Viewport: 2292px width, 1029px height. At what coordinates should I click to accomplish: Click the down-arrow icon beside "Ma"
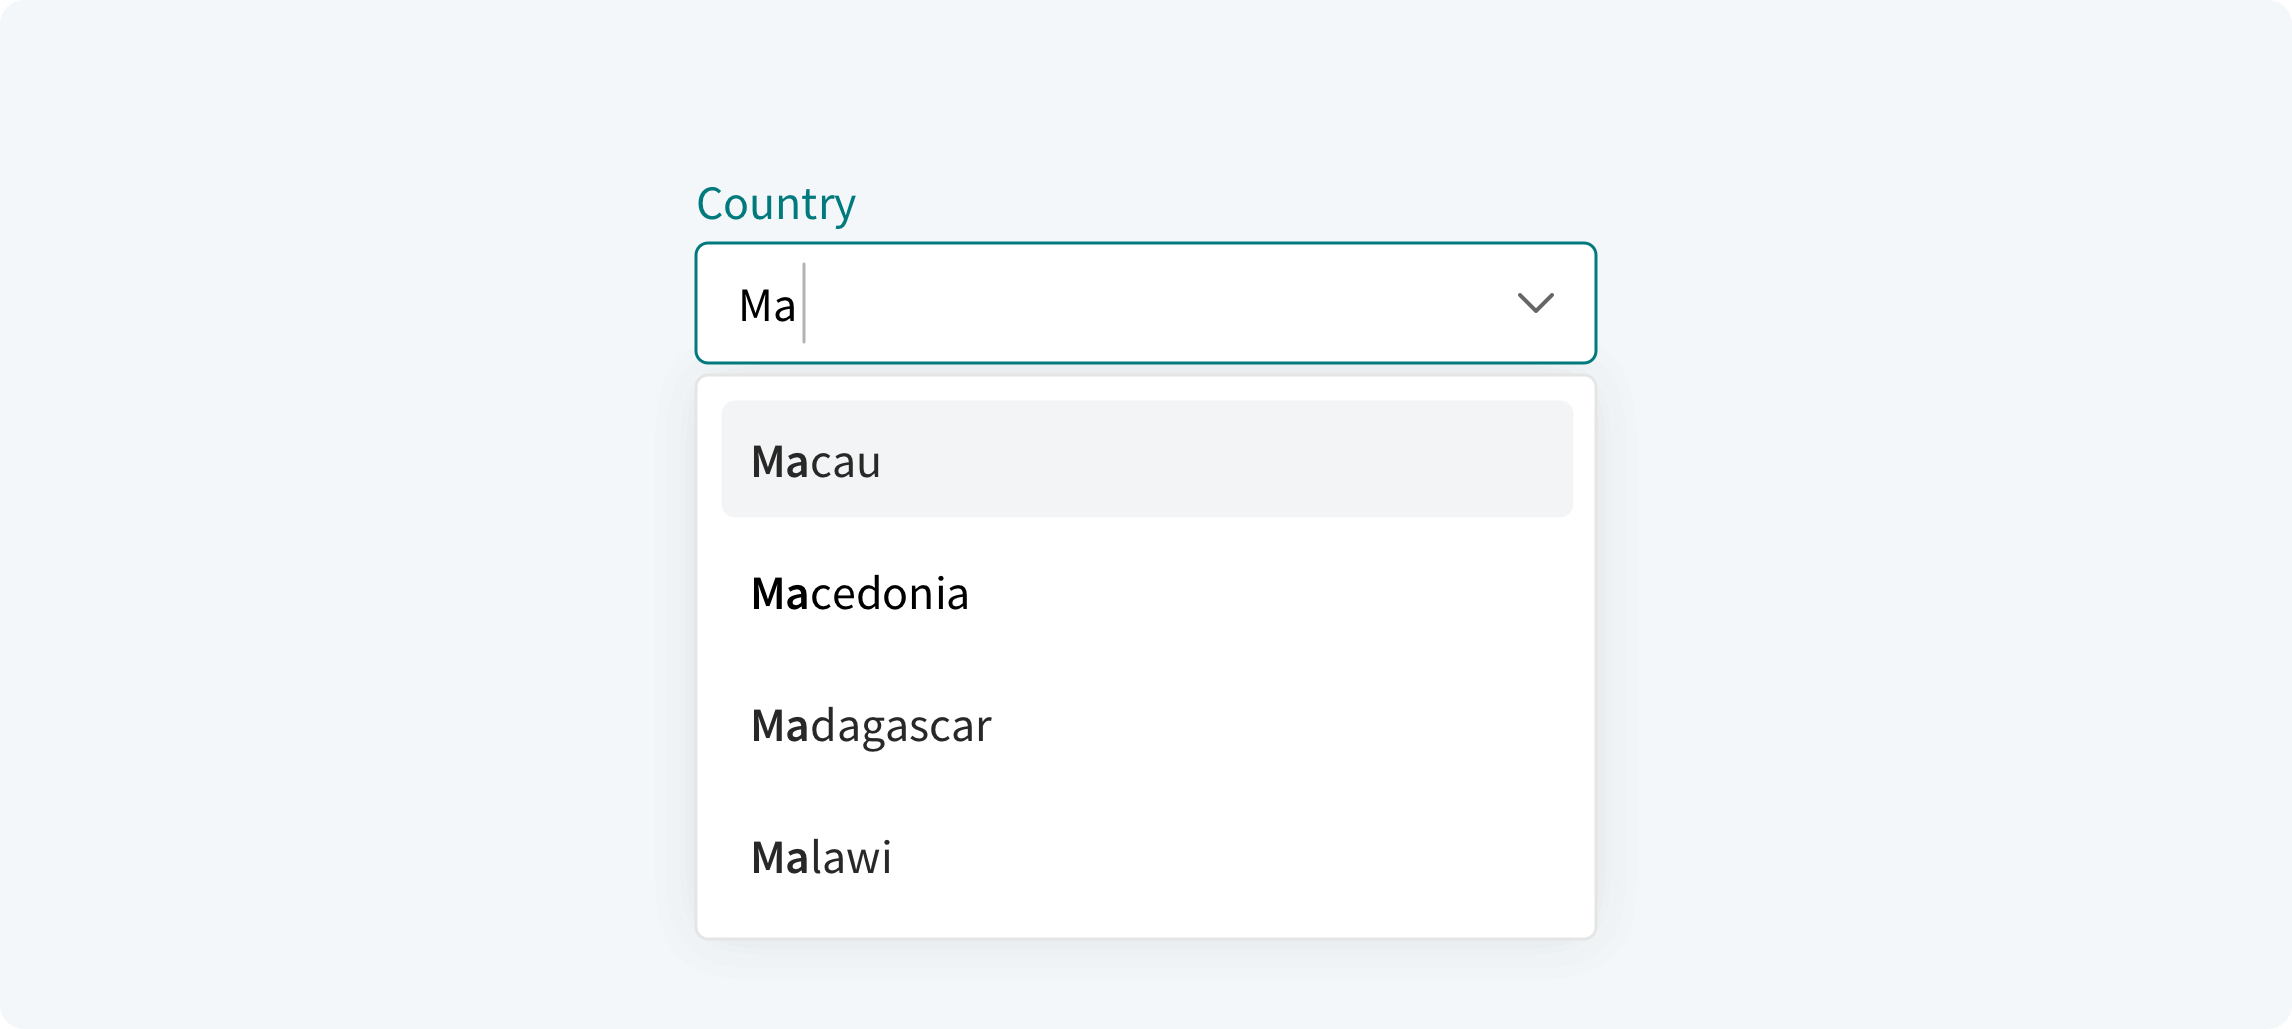tap(1535, 303)
